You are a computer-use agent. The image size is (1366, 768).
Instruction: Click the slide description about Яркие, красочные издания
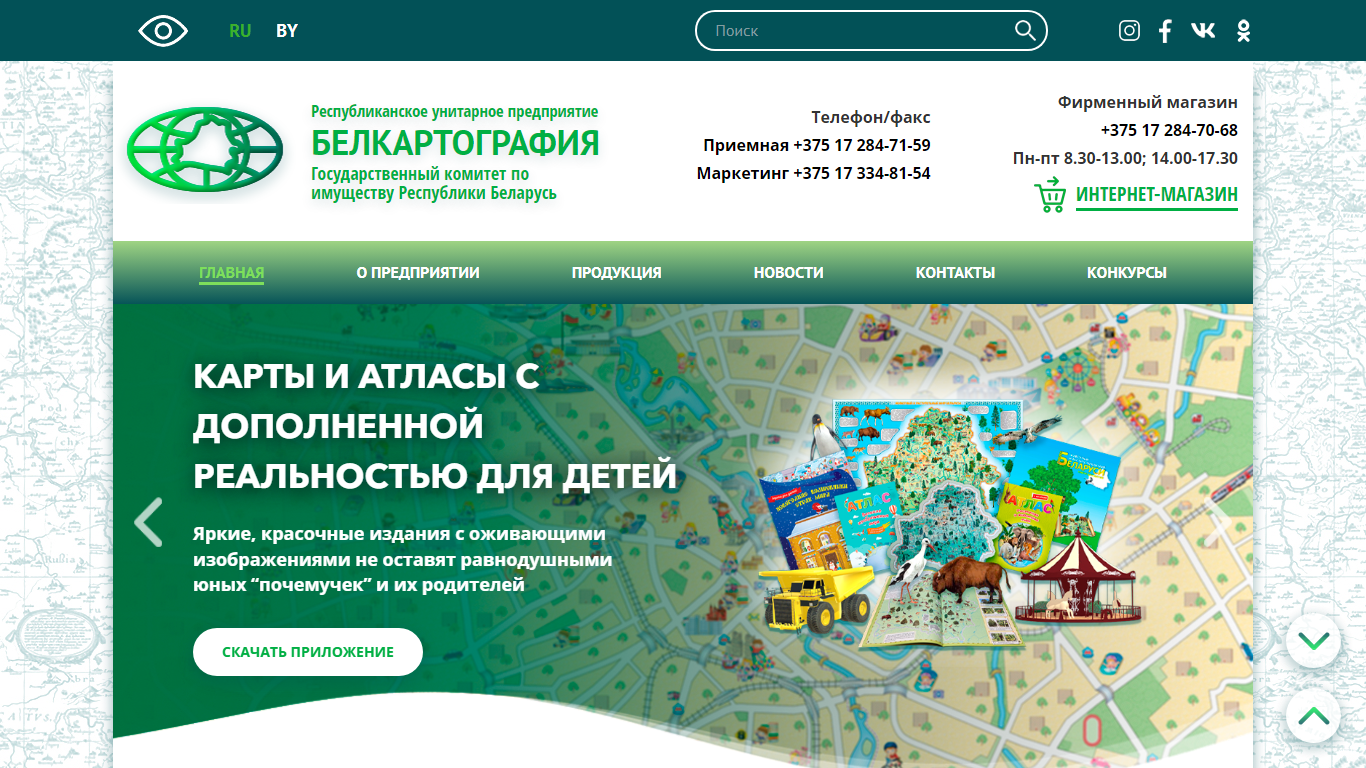point(402,559)
